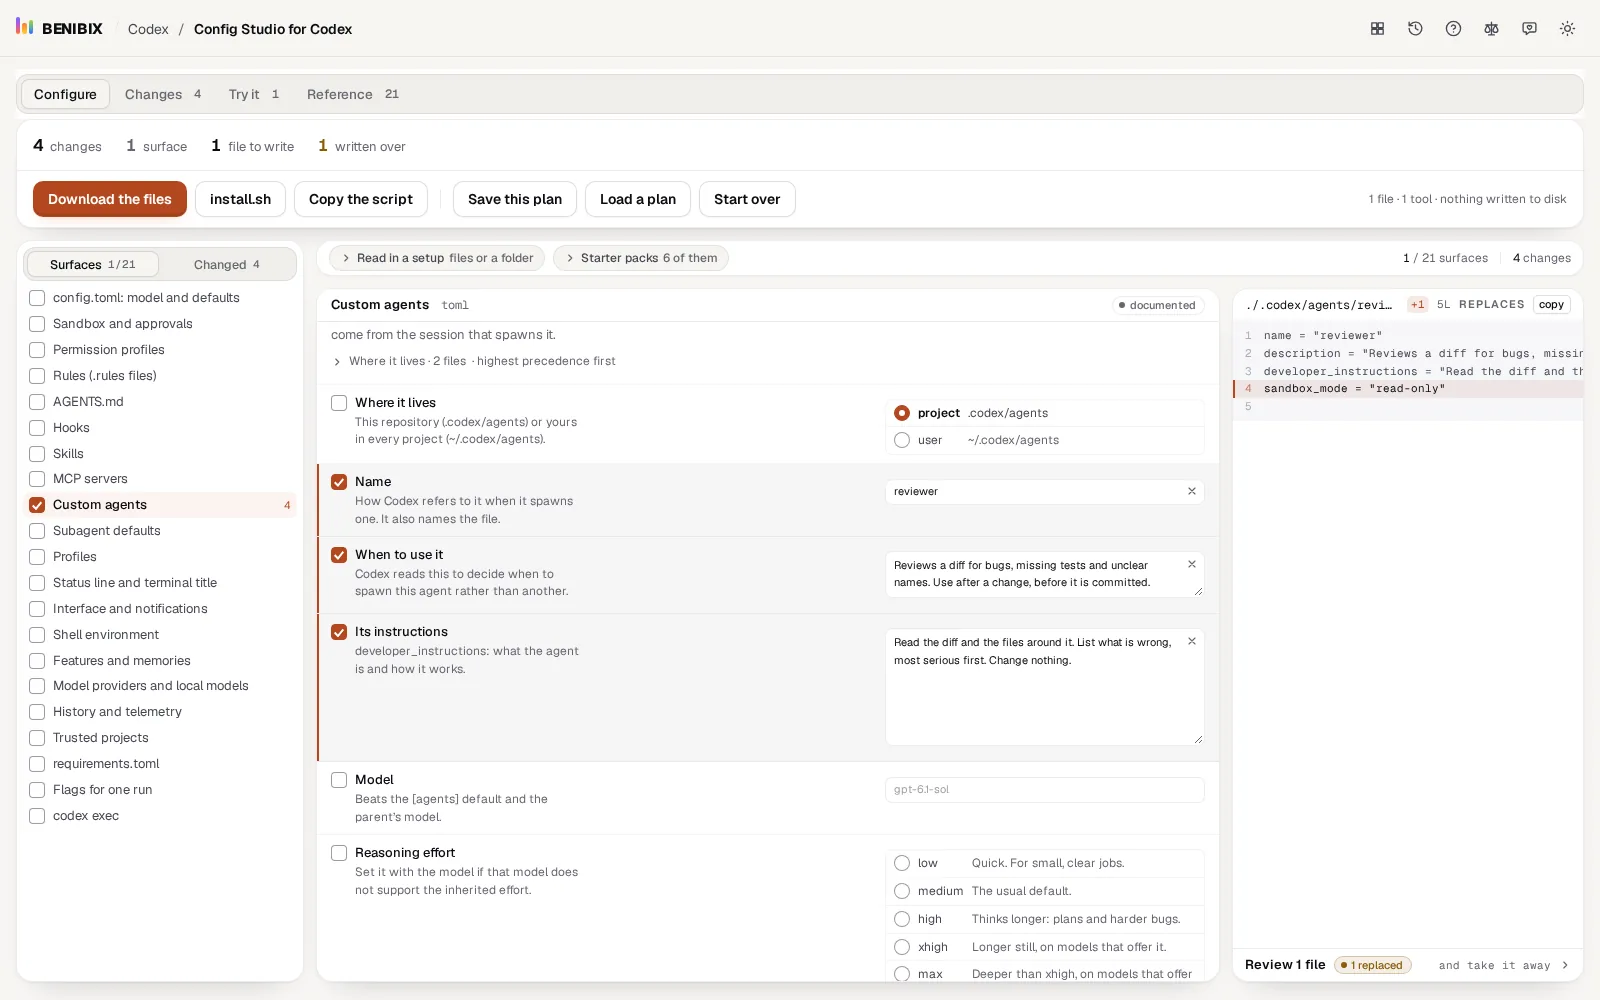Viewport: 1600px width, 1000px height.
Task: Uncheck the 'When to use it' checkbox
Action: click(339, 555)
